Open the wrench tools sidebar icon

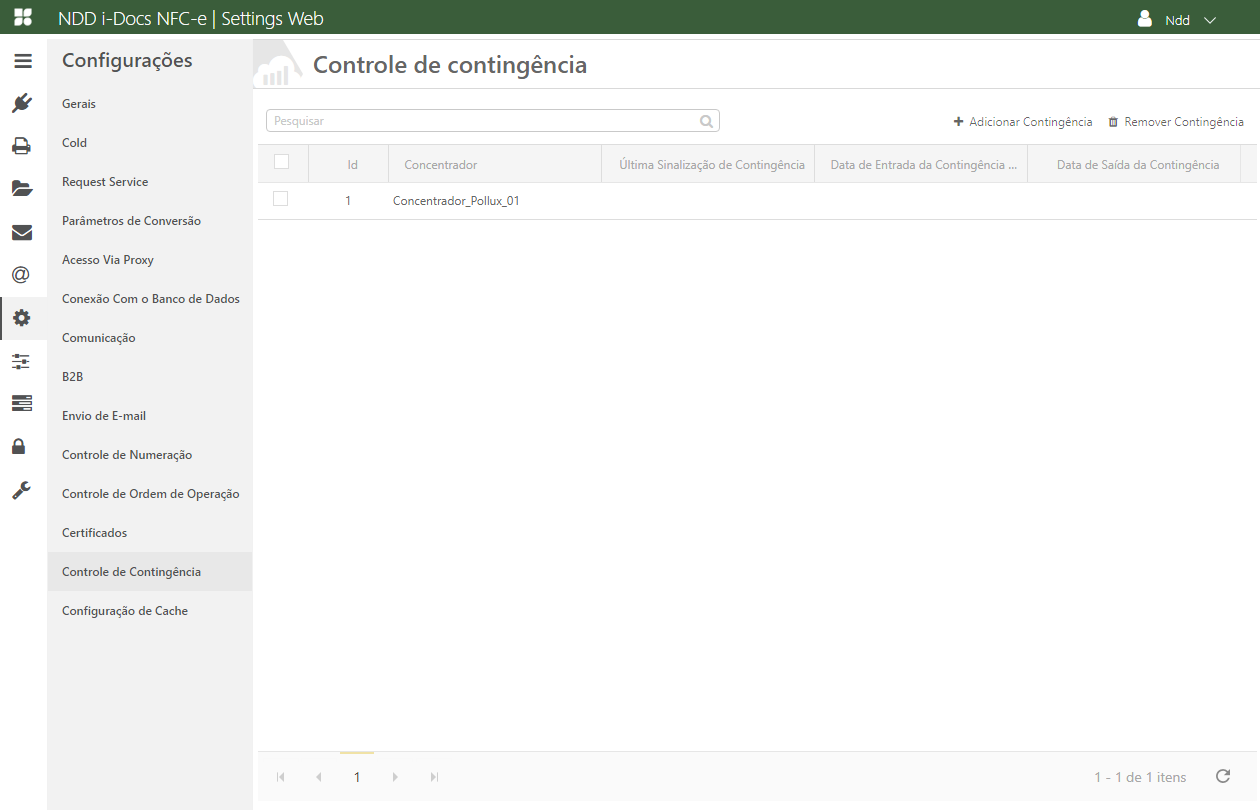(22, 489)
